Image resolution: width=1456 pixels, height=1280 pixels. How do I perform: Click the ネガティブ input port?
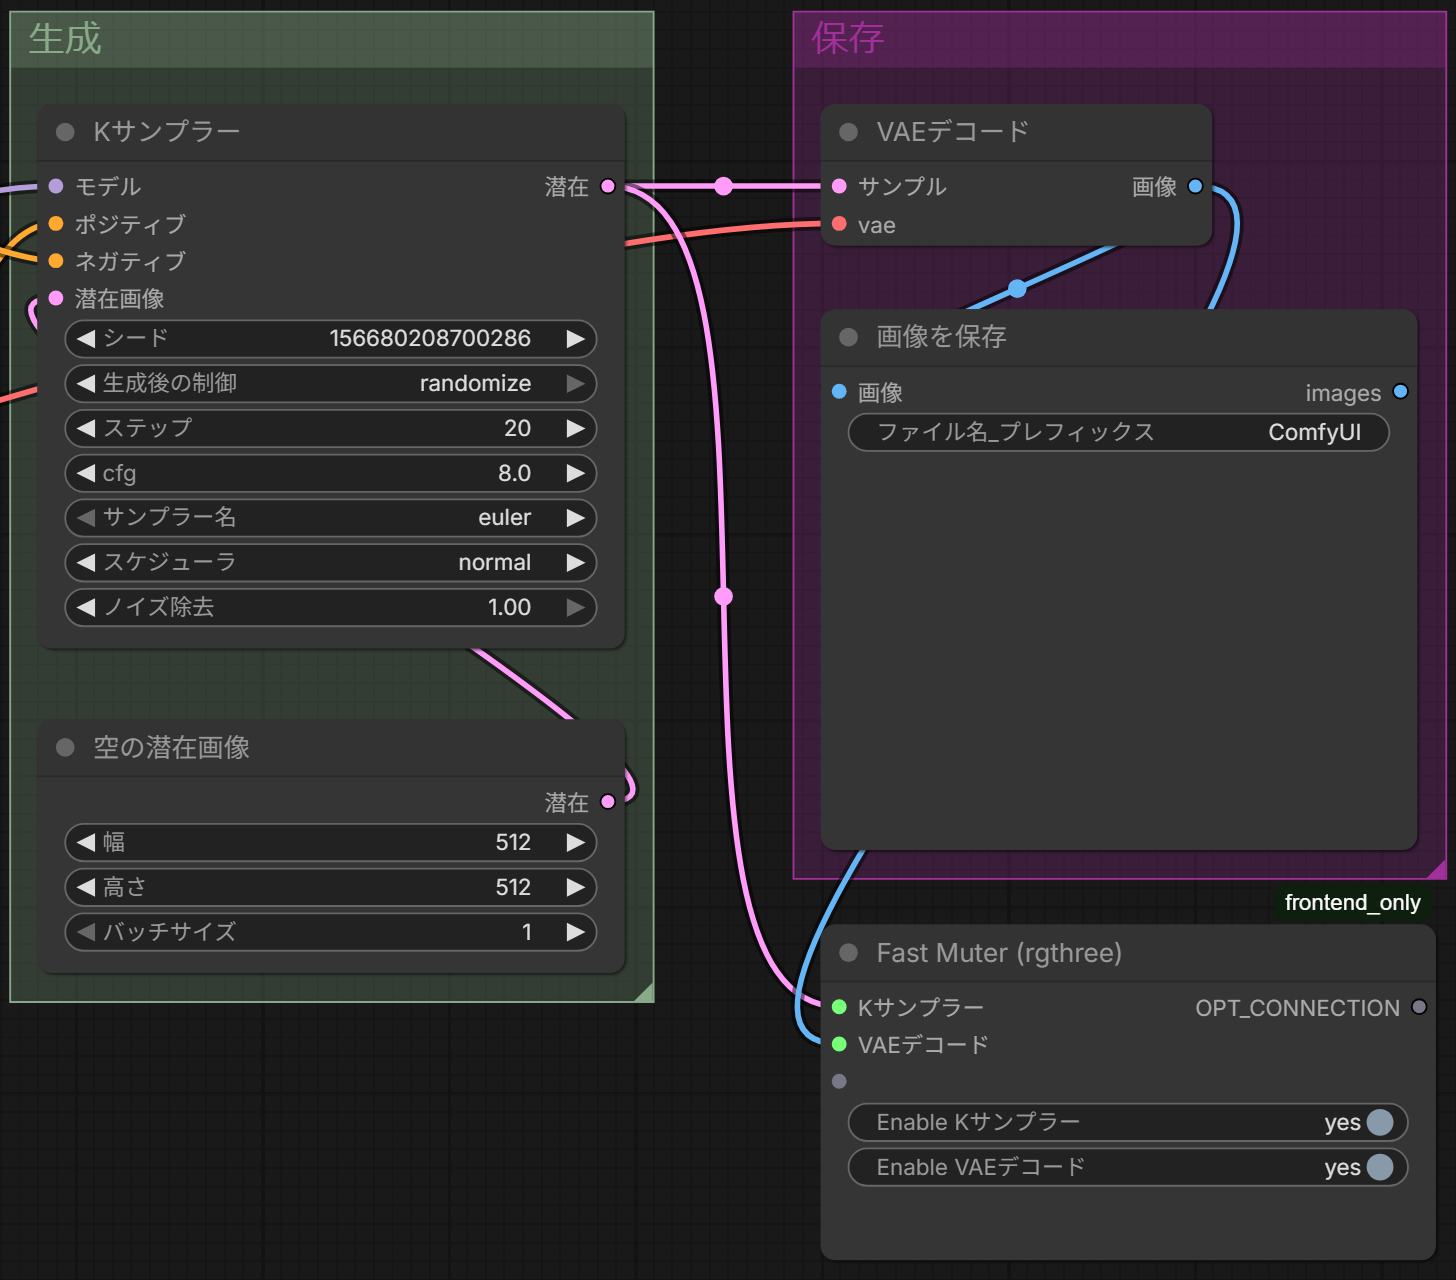(x=56, y=261)
